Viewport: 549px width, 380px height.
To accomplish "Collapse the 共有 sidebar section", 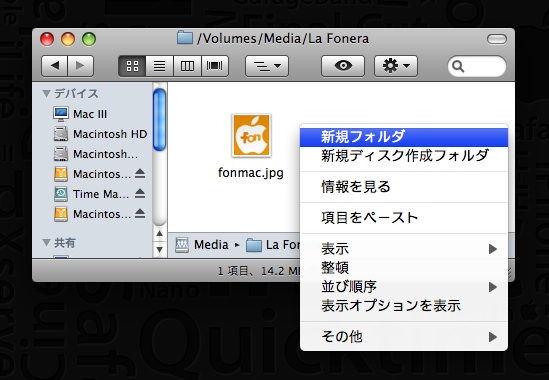I will click(46, 242).
